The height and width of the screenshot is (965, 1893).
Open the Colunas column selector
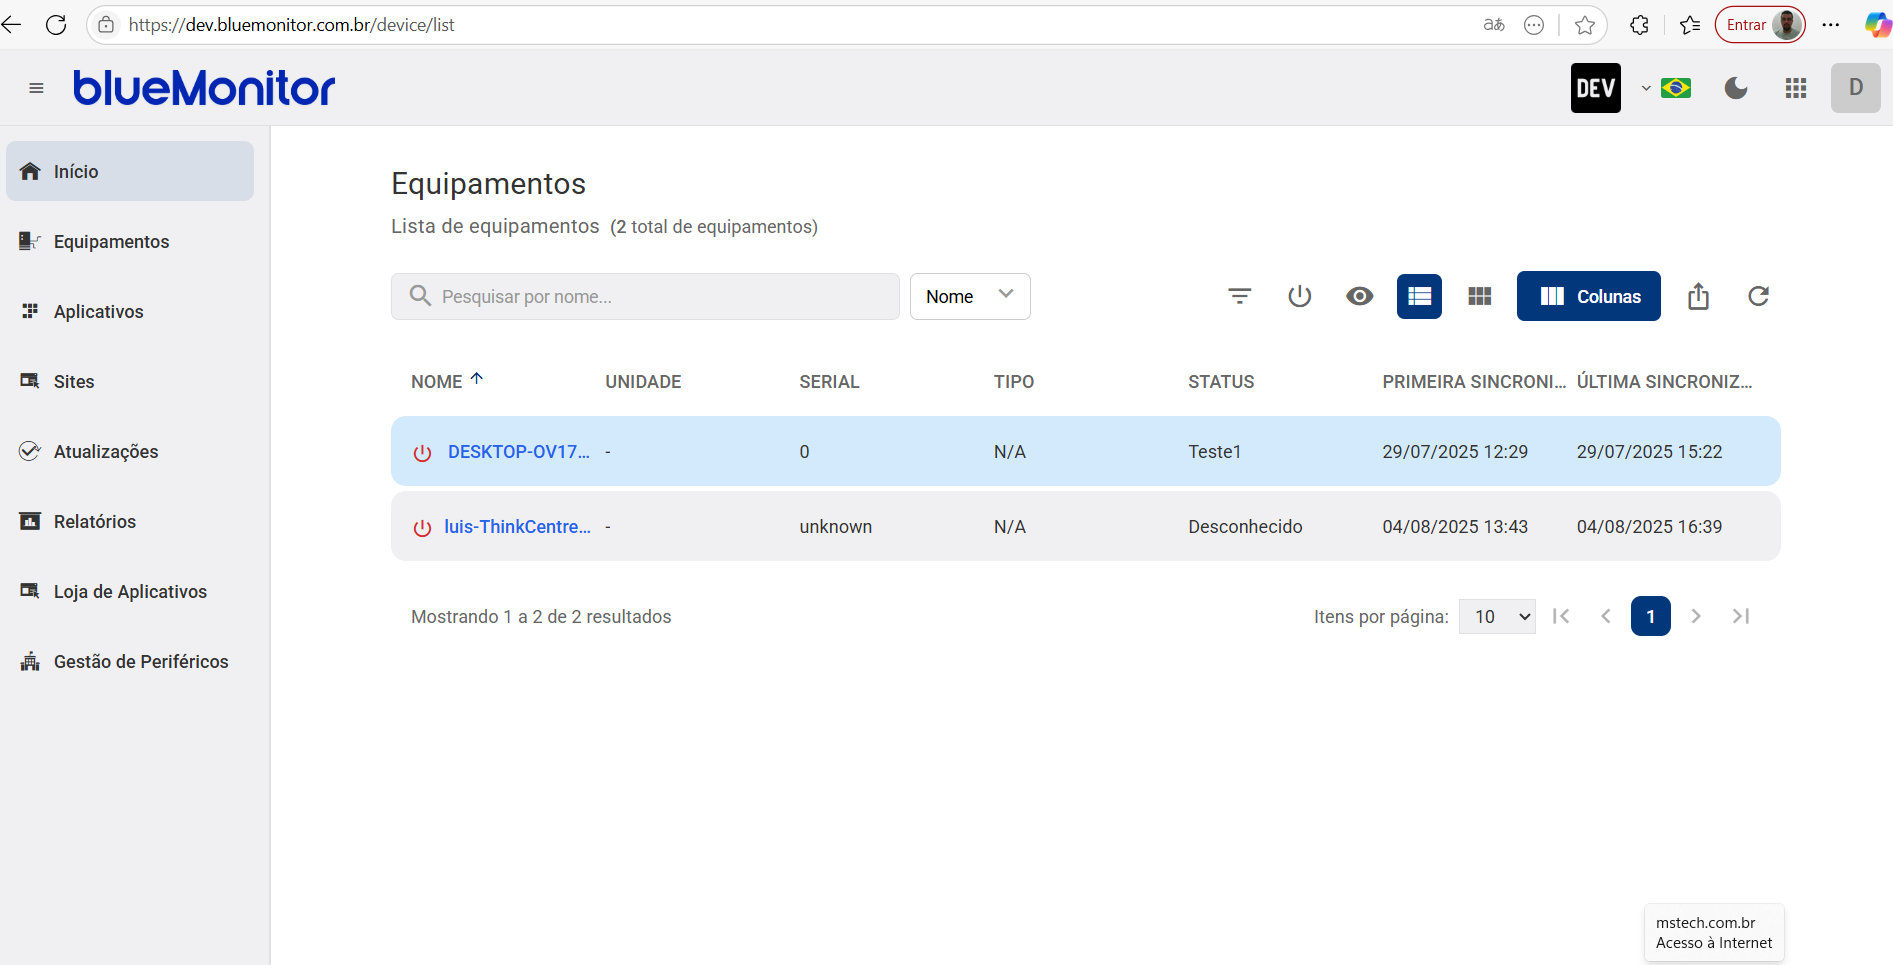pyautogui.click(x=1588, y=296)
